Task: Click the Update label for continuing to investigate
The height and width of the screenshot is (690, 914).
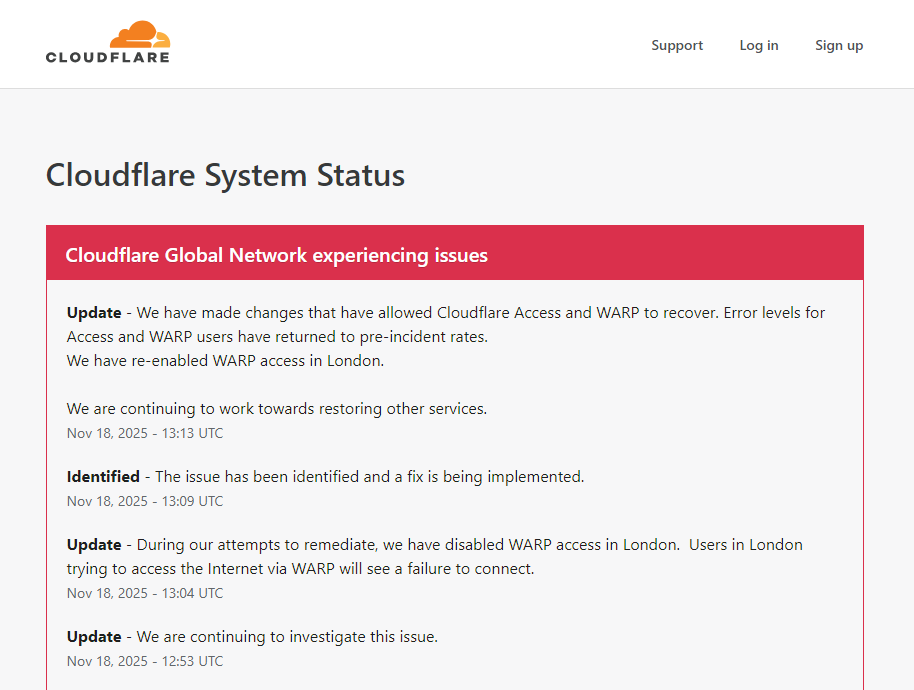Action: (x=94, y=637)
